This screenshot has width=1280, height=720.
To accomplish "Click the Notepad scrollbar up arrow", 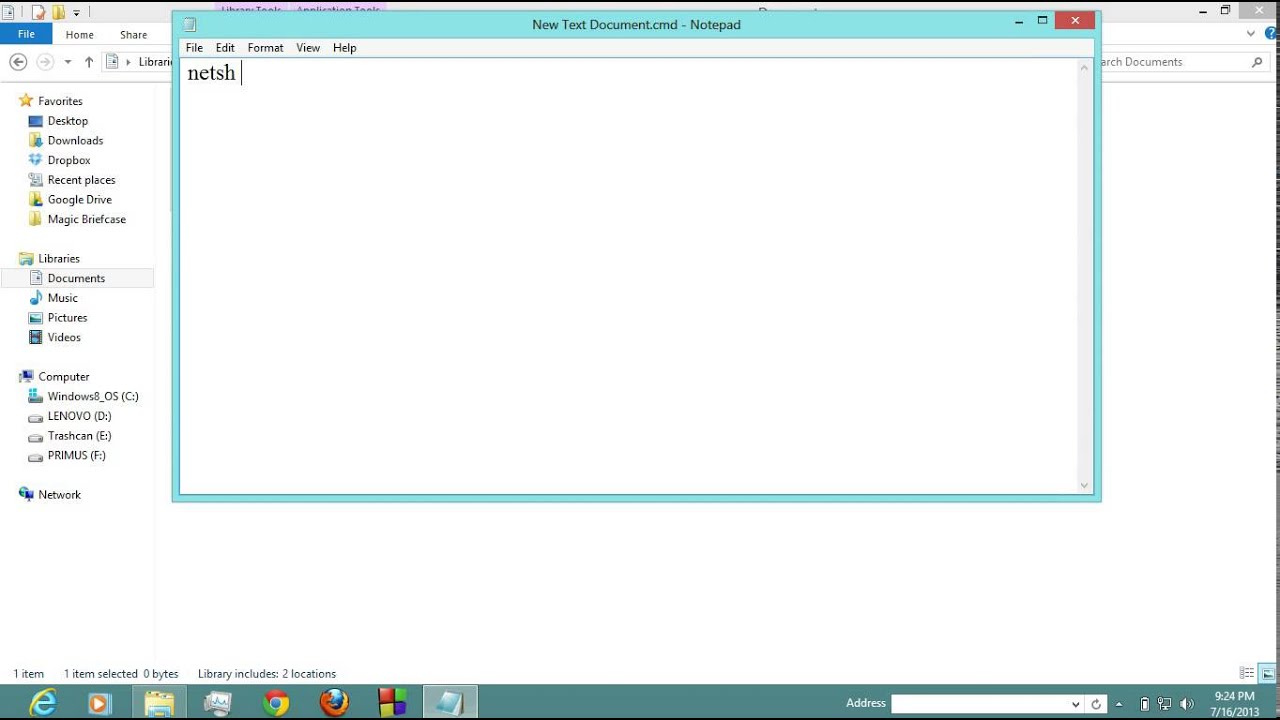I will click(x=1084, y=68).
